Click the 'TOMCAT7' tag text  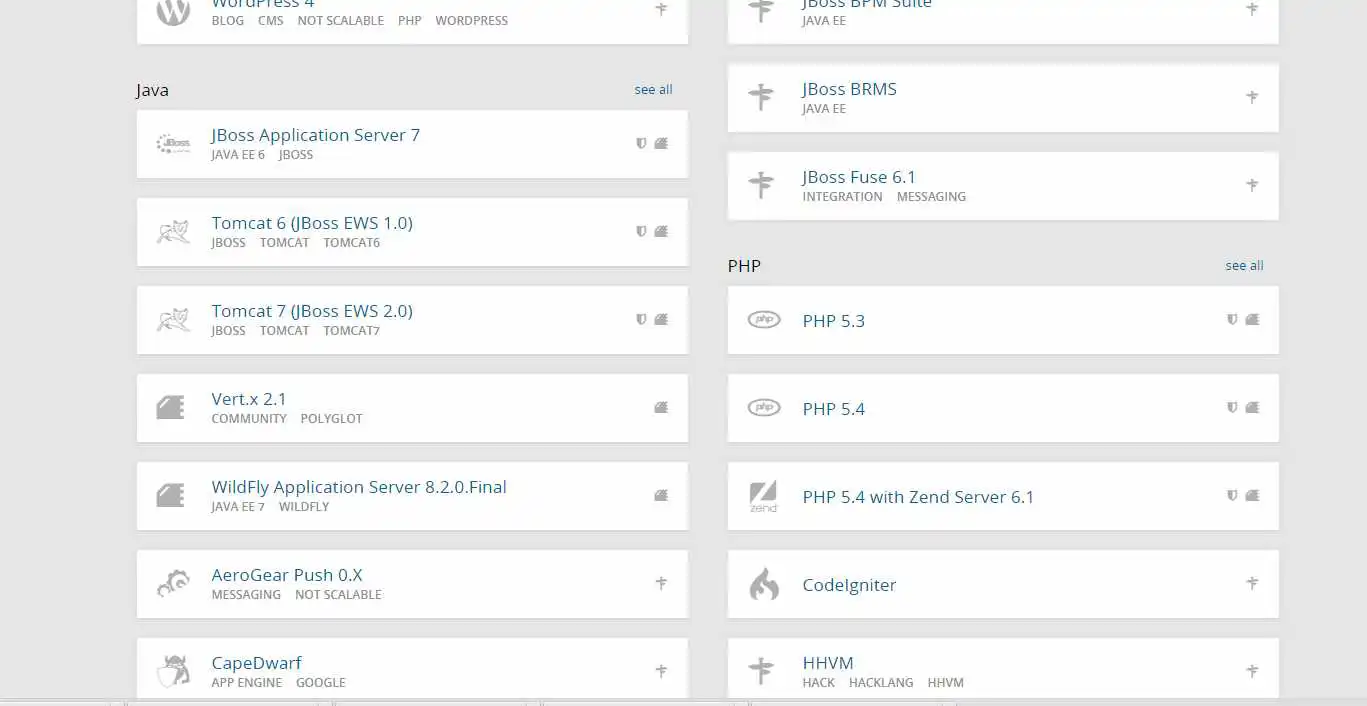click(352, 331)
